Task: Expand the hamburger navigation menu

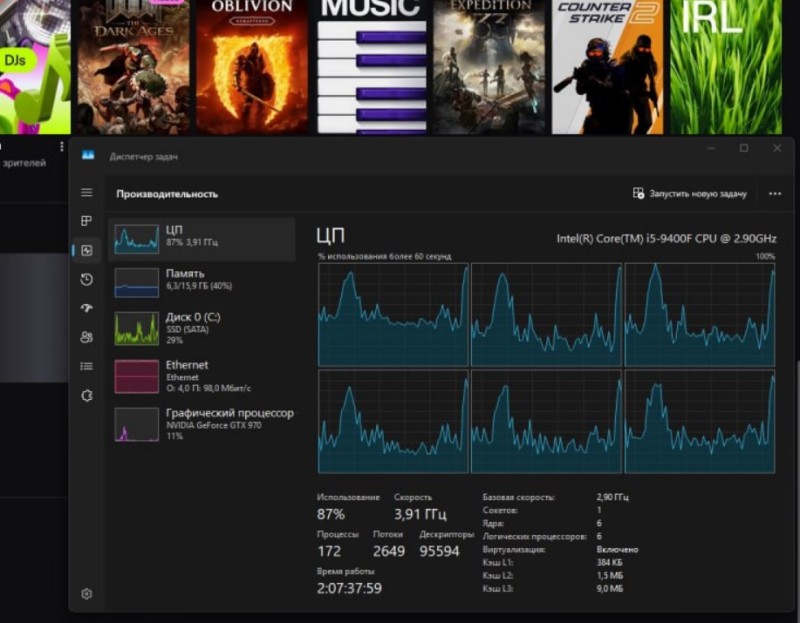Action: [87, 192]
